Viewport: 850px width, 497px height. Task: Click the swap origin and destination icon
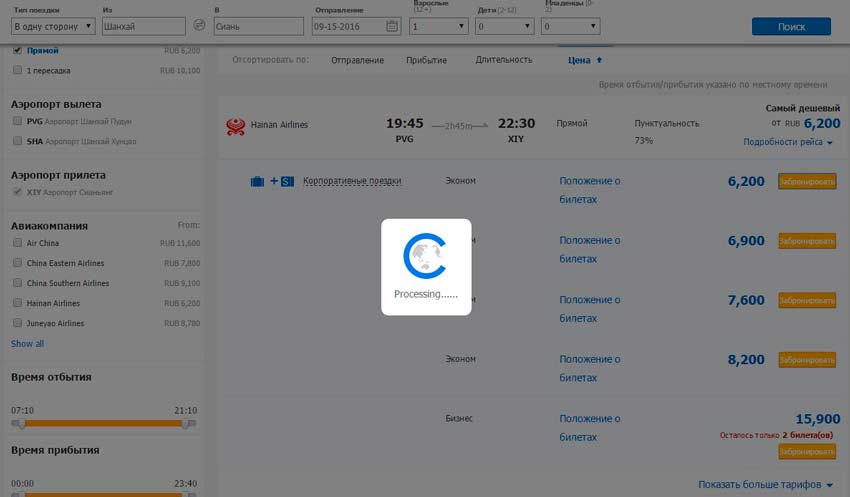point(198,26)
